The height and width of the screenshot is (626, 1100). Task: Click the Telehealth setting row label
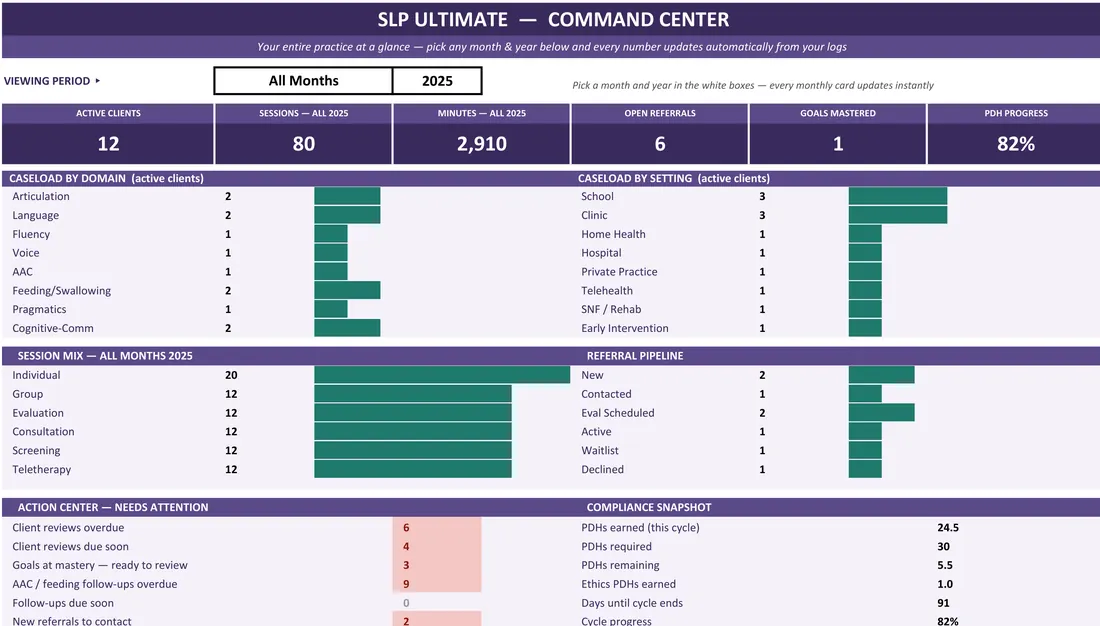(x=607, y=291)
